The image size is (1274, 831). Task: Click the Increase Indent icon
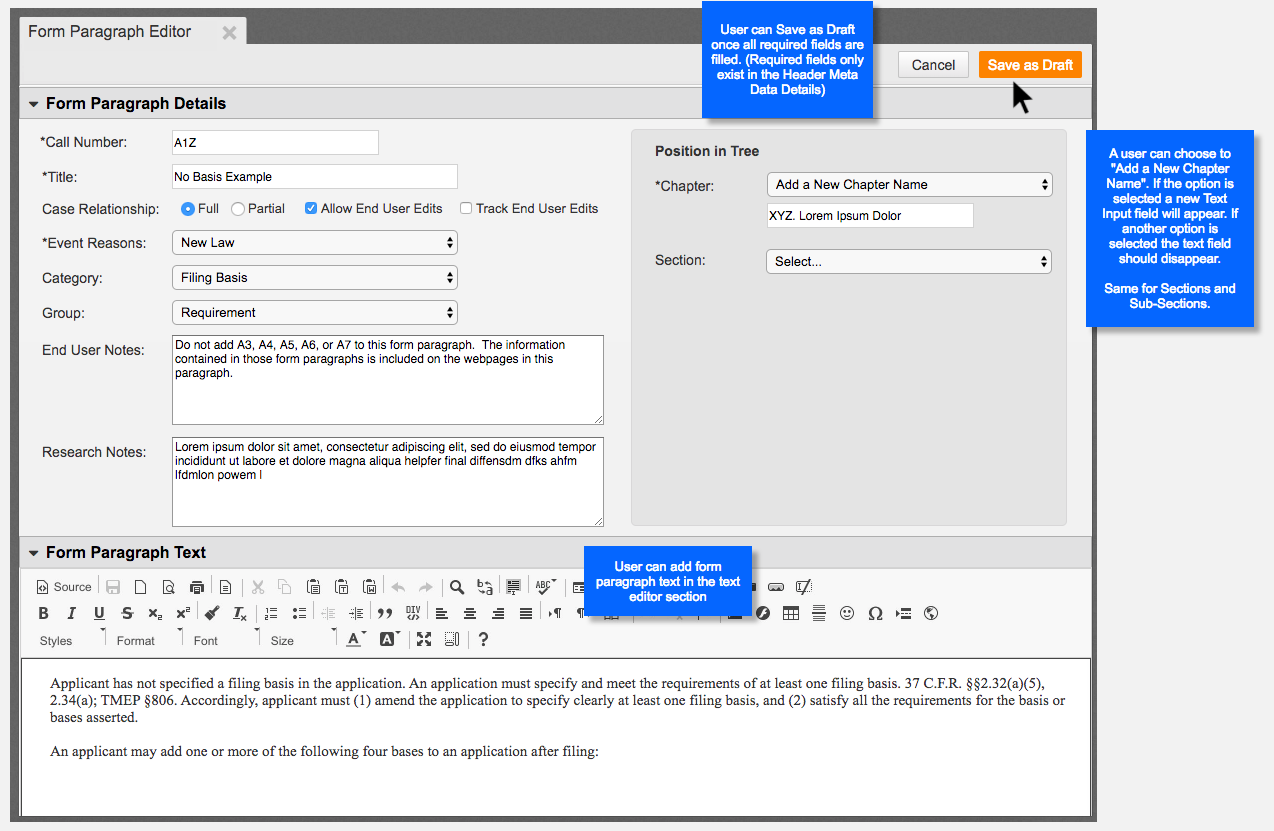(355, 613)
